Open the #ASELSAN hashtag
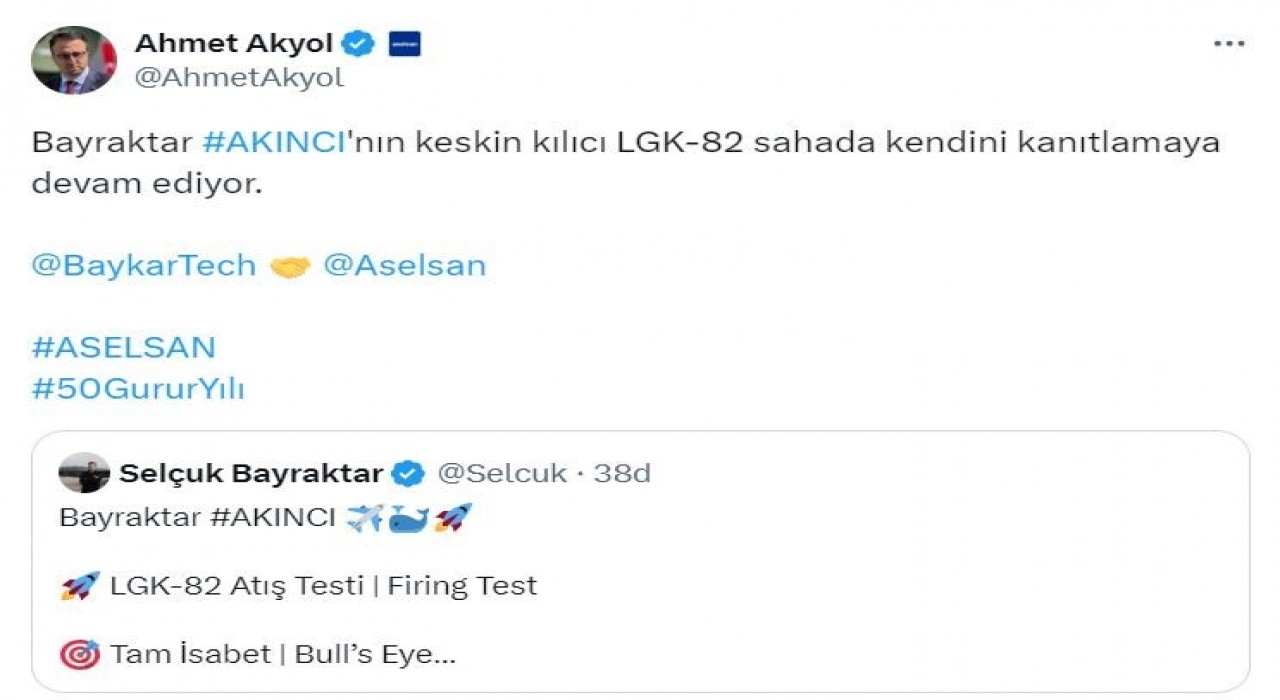The height and width of the screenshot is (700, 1280). point(123,346)
